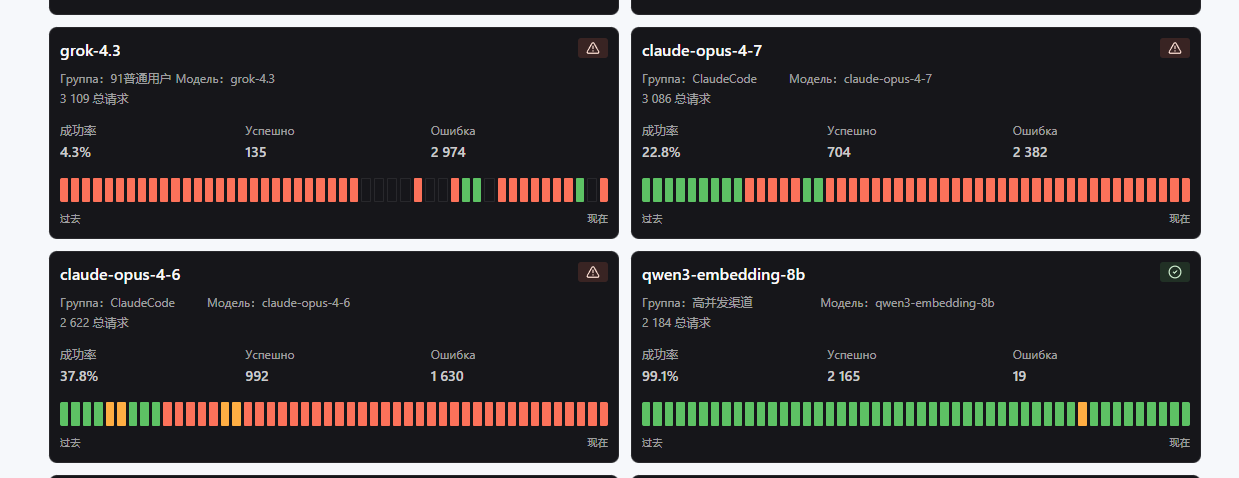
Task: Select the 37.8% success rate value
Action: (79, 377)
